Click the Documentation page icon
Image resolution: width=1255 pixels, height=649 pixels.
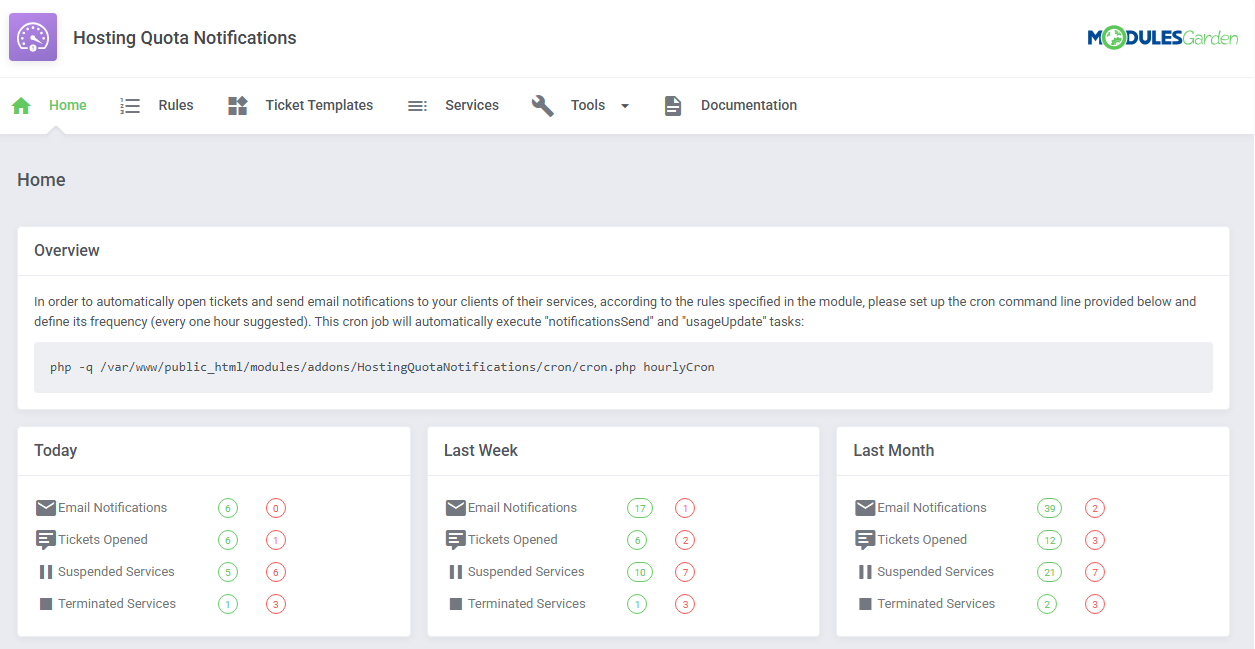click(x=673, y=104)
